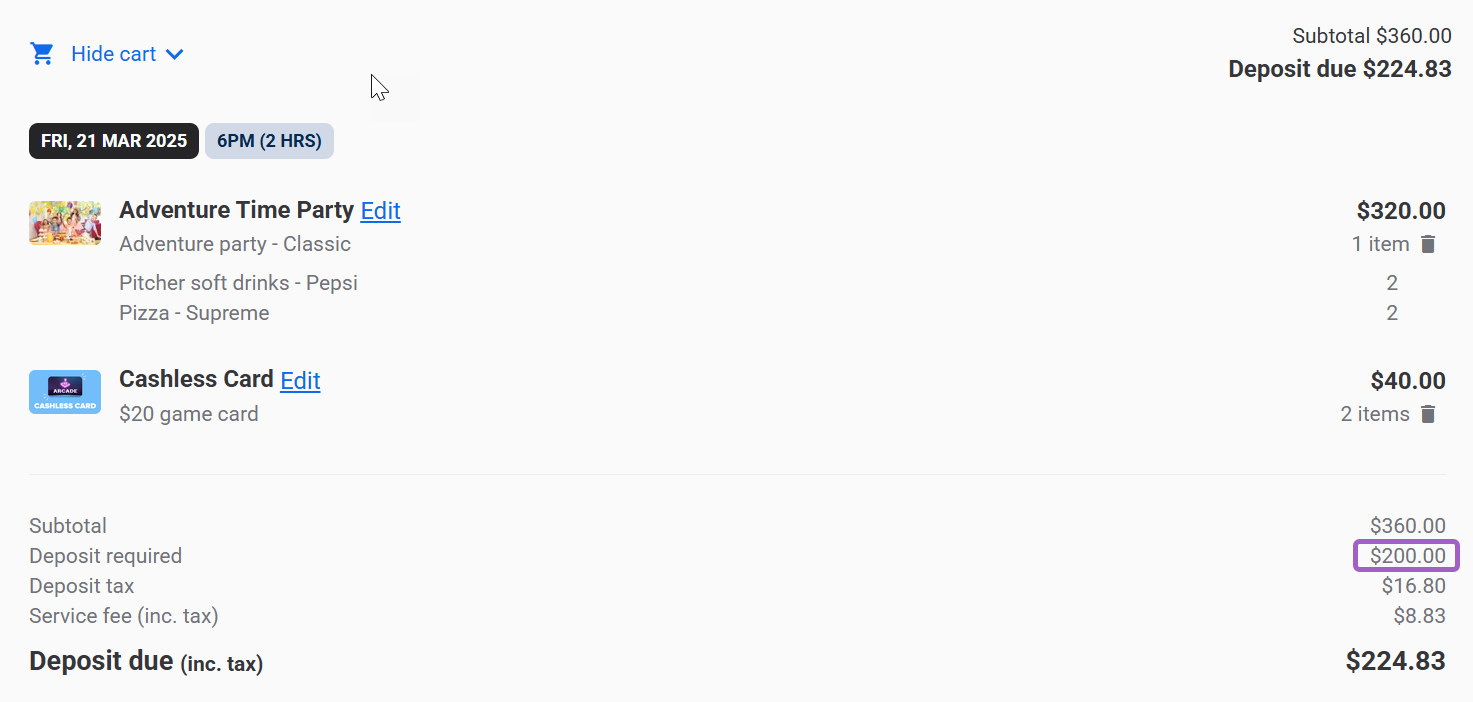
Task: Edit the Adventure Time Party booking
Action: point(381,211)
